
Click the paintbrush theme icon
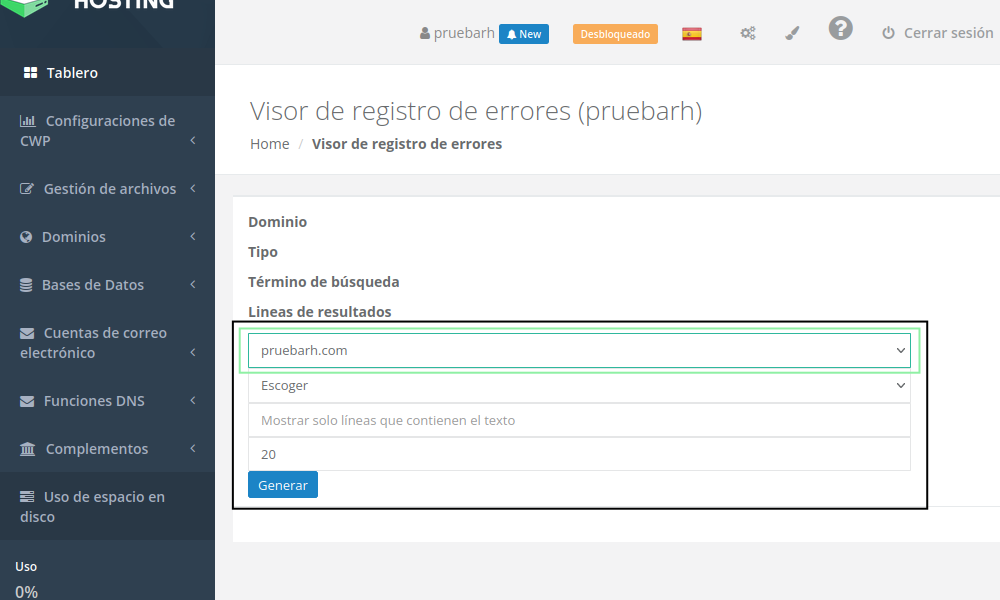tap(792, 34)
